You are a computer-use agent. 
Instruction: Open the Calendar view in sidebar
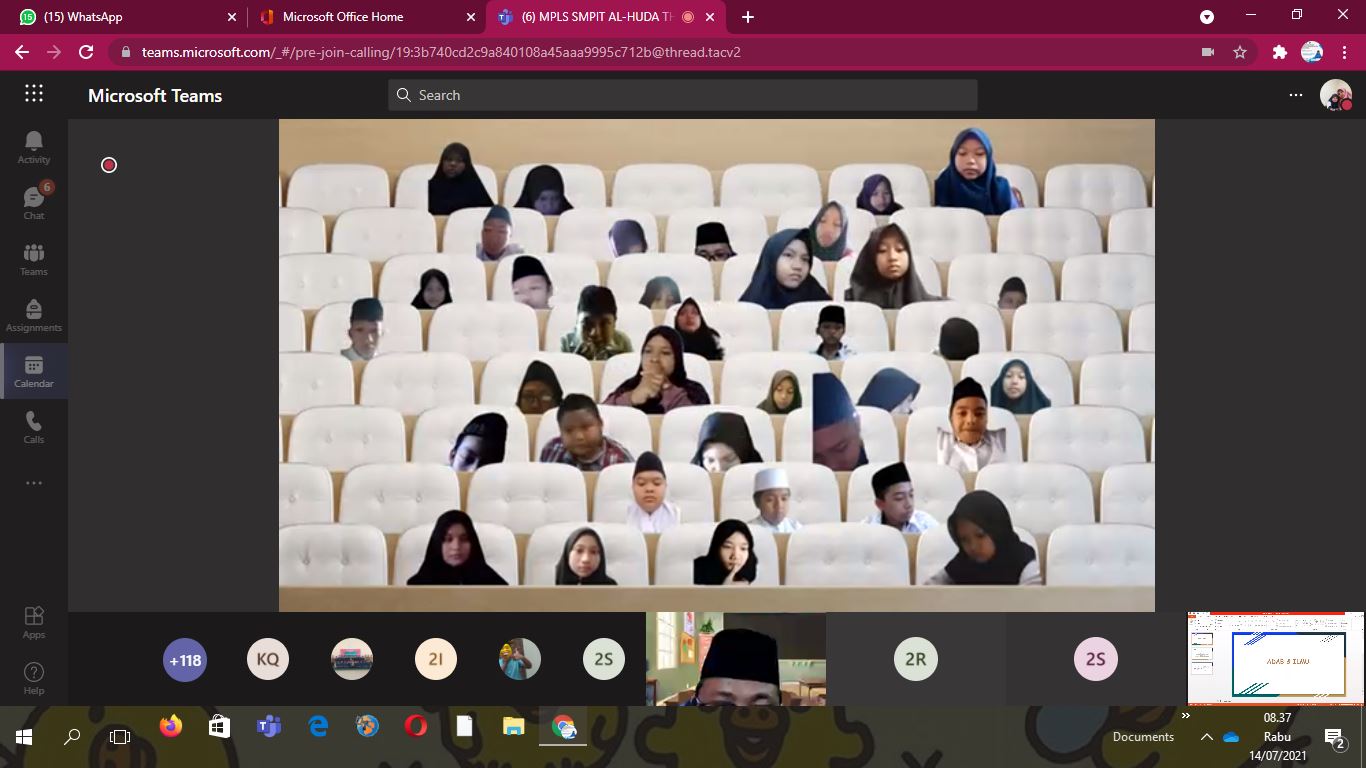click(34, 371)
